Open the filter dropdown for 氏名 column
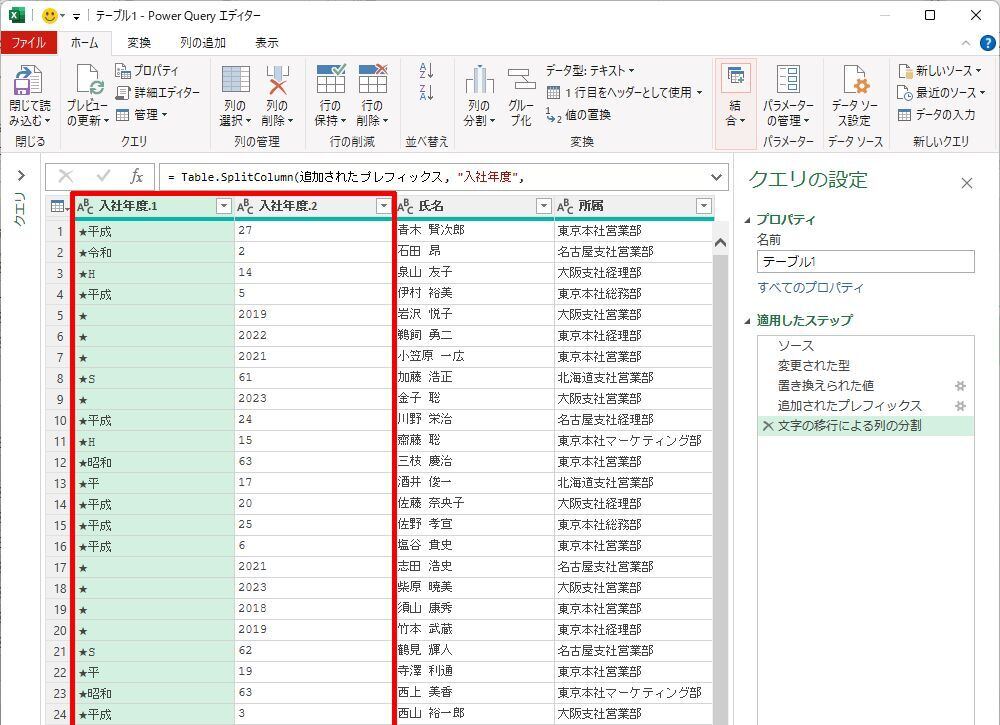This screenshot has width=1000, height=725. pos(543,206)
